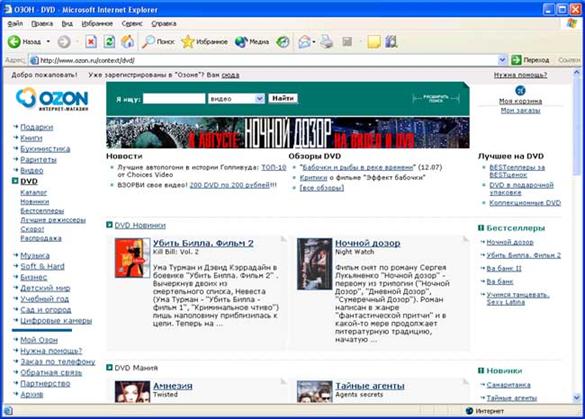Open the Нужна помощь? link at top right

coord(520,75)
